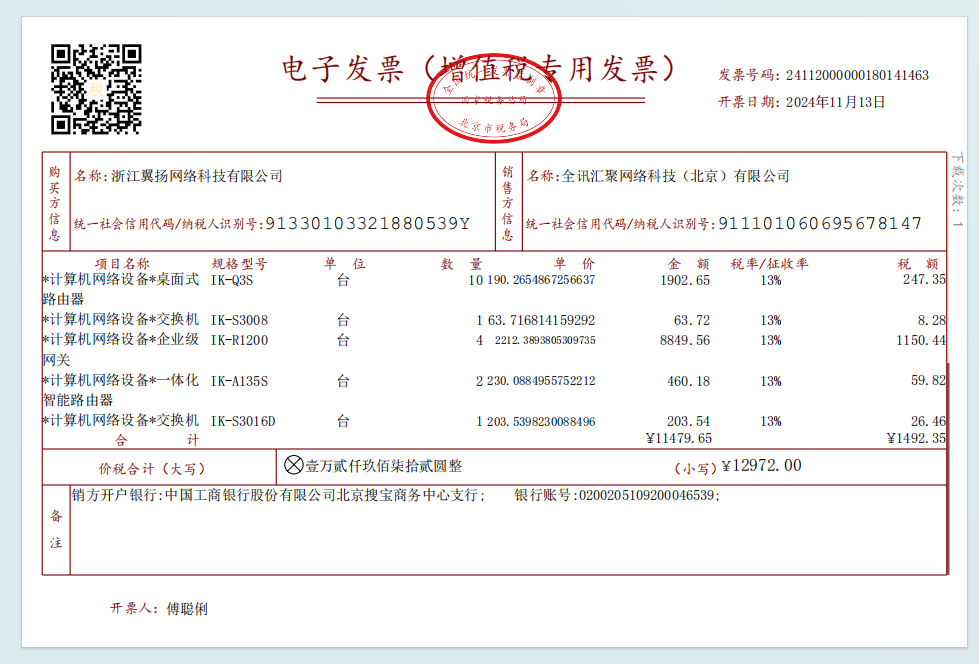Screen dimensions: 979x664
Task: Select the model IK-Q3S cell
Action: pos(232,280)
